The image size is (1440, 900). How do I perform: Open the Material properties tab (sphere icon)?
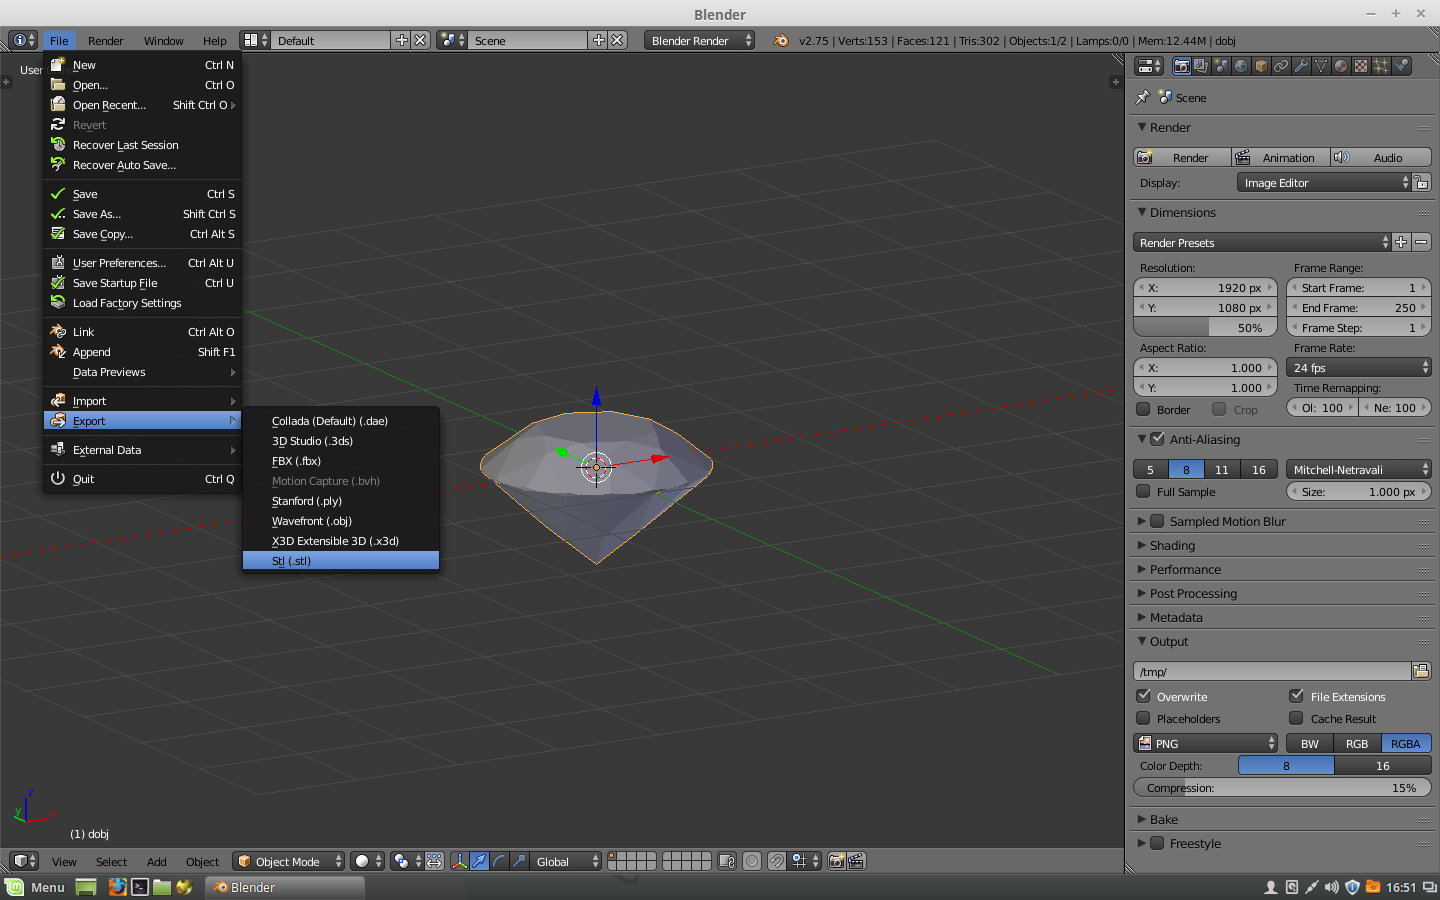coord(1341,66)
